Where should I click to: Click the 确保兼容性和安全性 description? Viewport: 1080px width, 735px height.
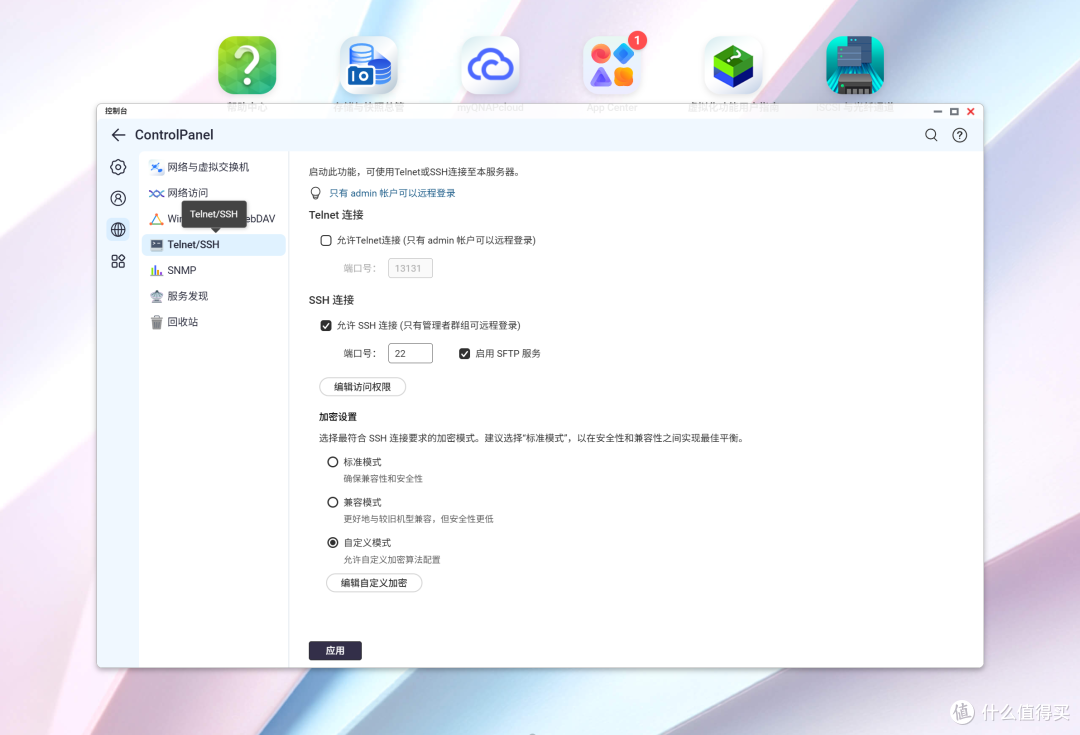tap(383, 479)
